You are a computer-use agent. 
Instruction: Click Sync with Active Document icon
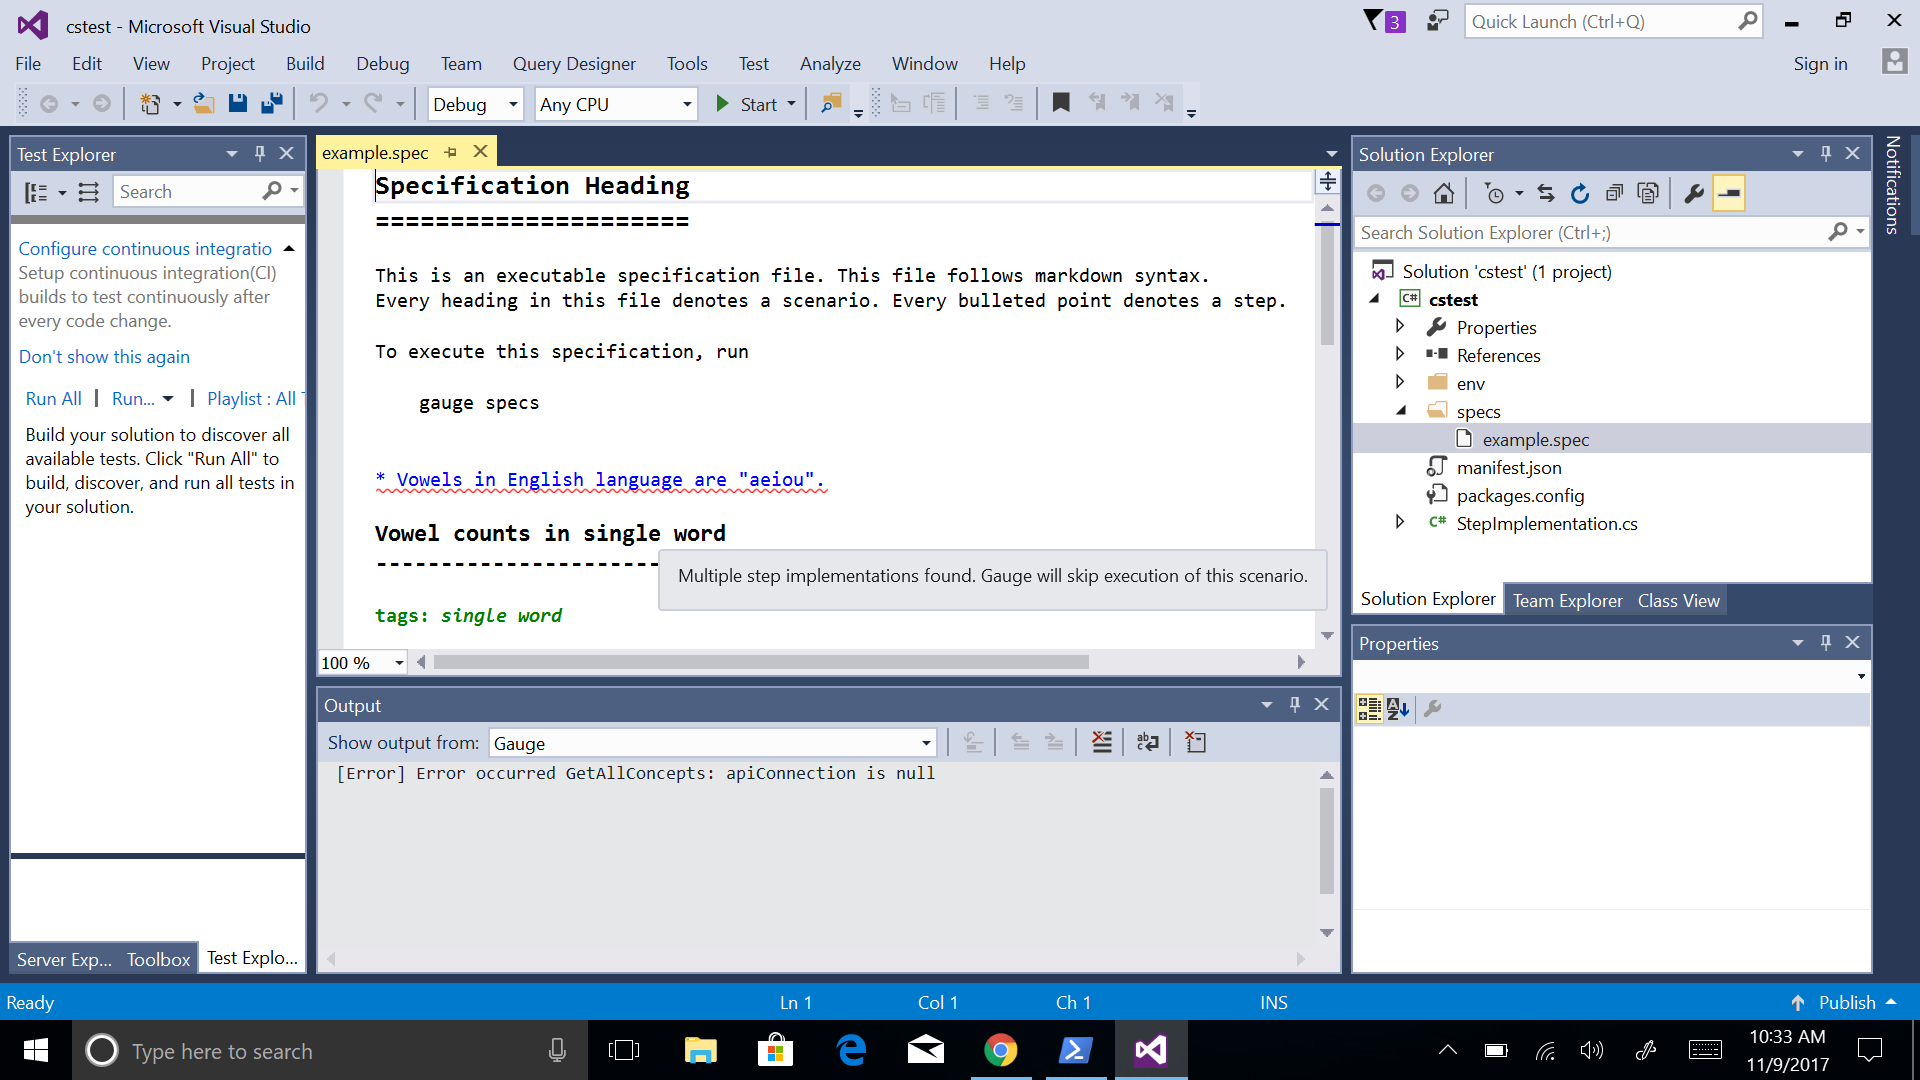click(x=1546, y=193)
